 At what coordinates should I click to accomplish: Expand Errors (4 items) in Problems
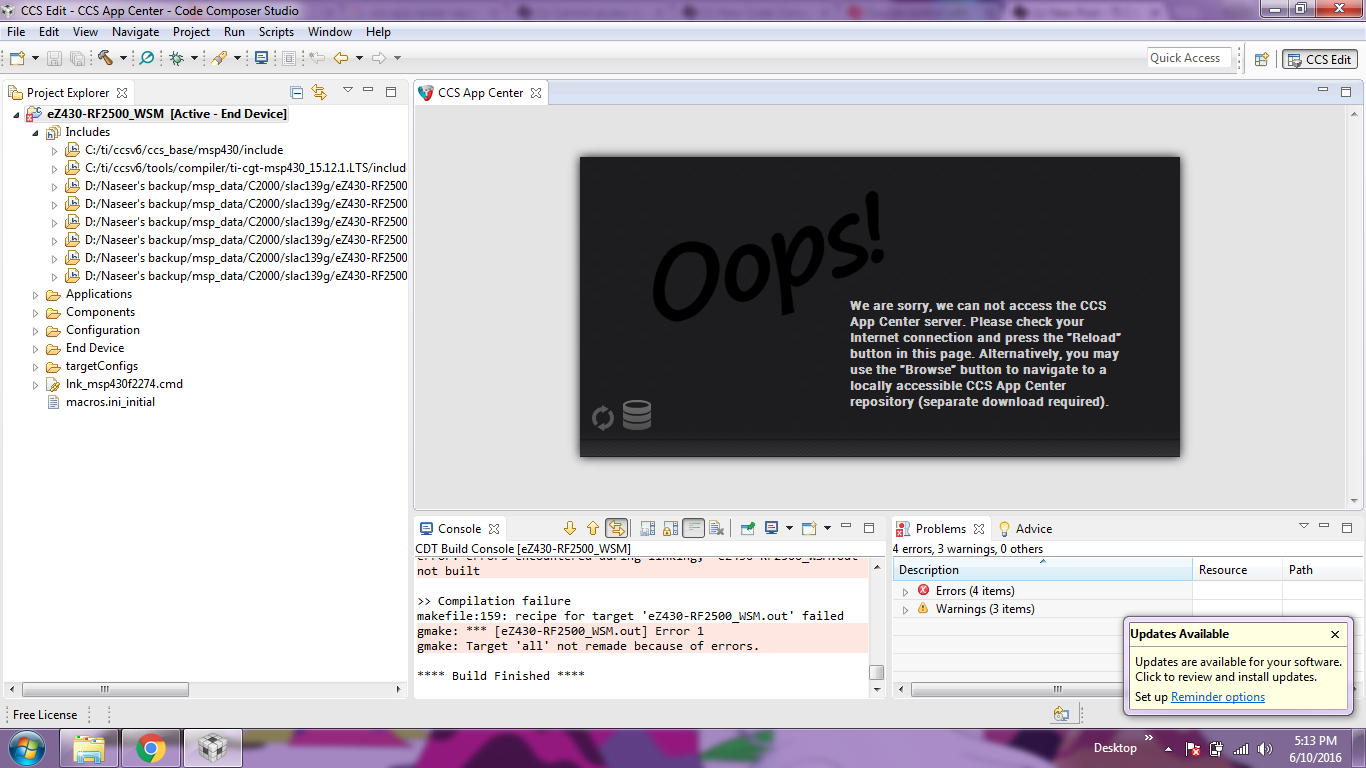906,591
